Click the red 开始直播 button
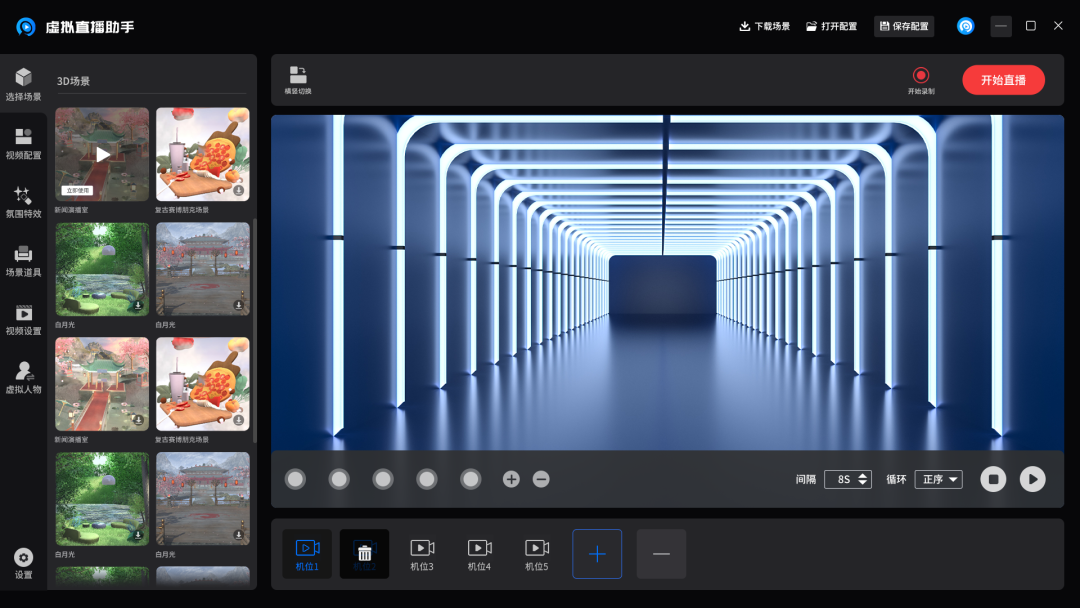Viewport: 1080px width, 608px height. coord(1003,80)
